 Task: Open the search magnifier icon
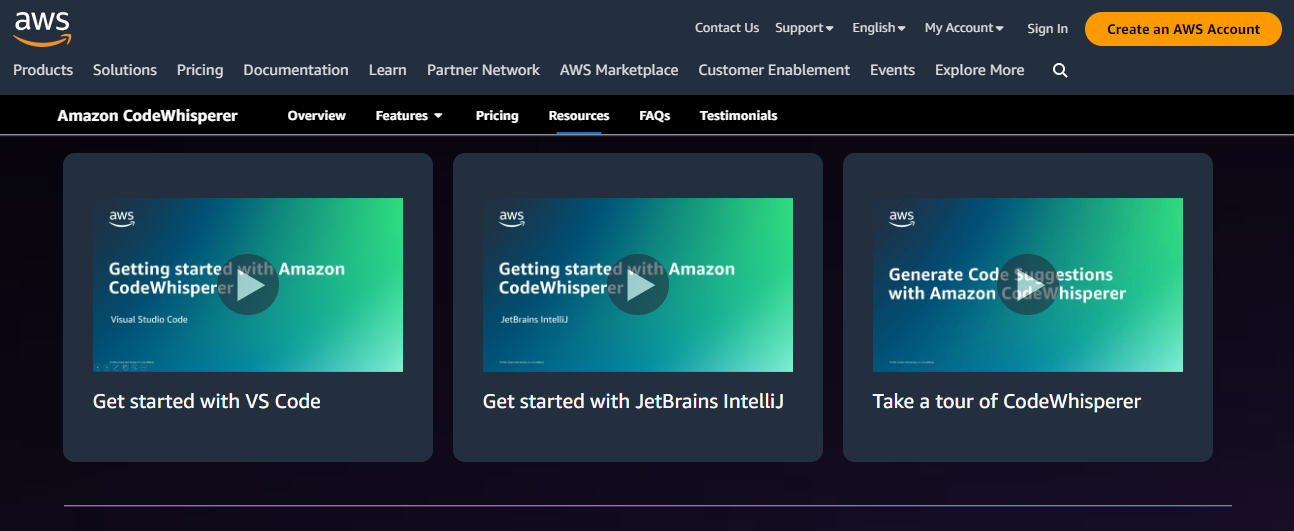(1060, 70)
